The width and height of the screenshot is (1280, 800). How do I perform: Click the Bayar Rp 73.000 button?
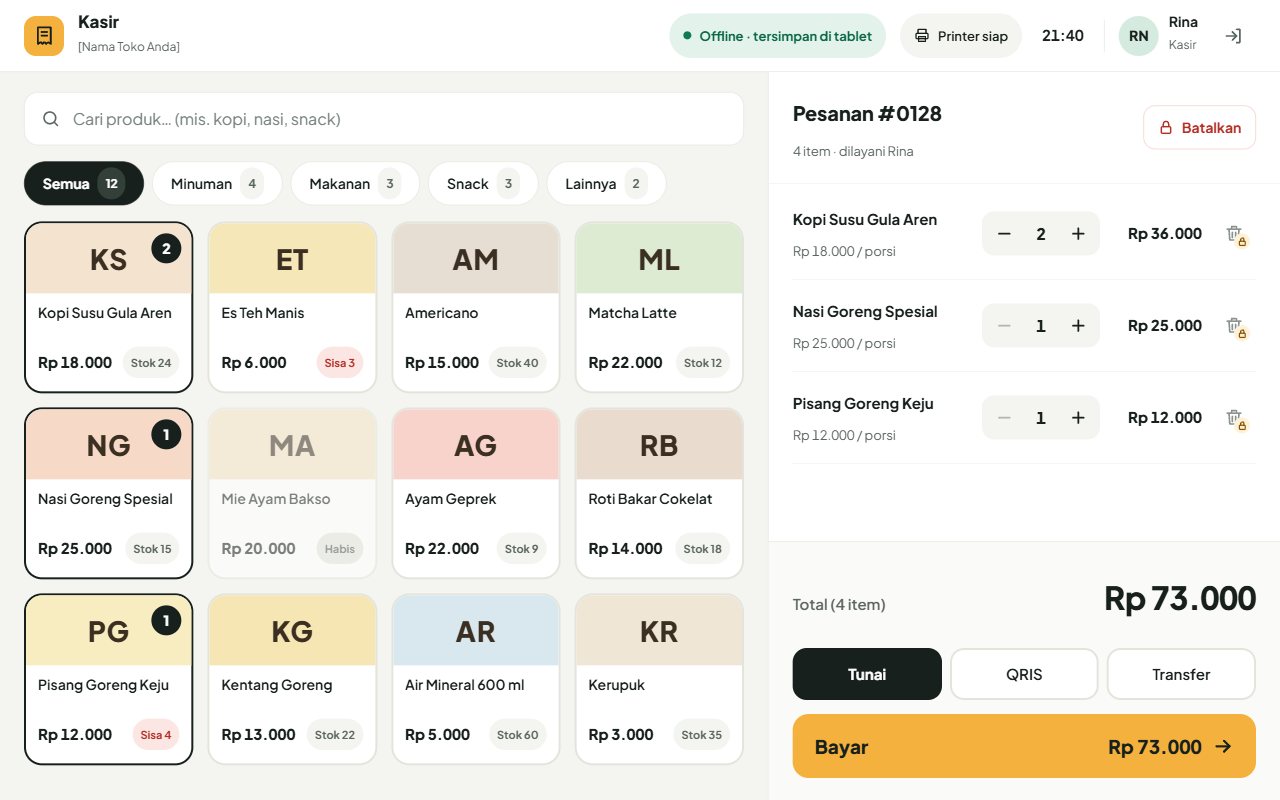click(1024, 746)
